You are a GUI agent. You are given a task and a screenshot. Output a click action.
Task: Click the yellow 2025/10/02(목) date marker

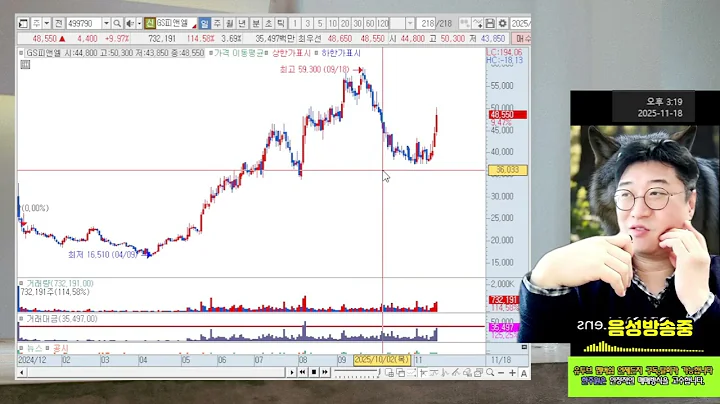pyautogui.click(x=382, y=359)
